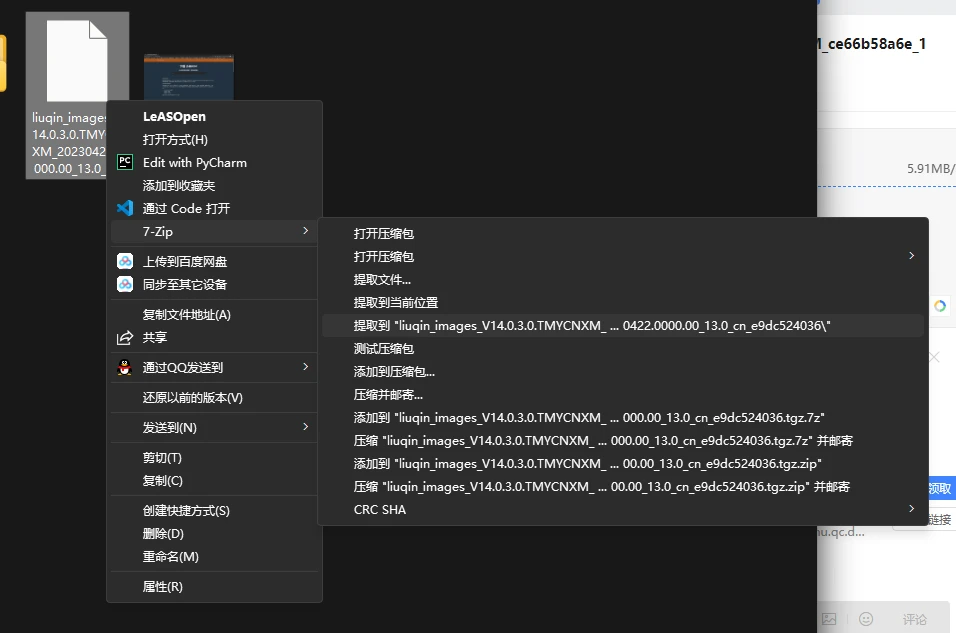Screen dimensions: 956x633
Task: Choose 压缩 ...tgz.zip 并邮寄 entry
Action: pyautogui.click(x=623, y=487)
